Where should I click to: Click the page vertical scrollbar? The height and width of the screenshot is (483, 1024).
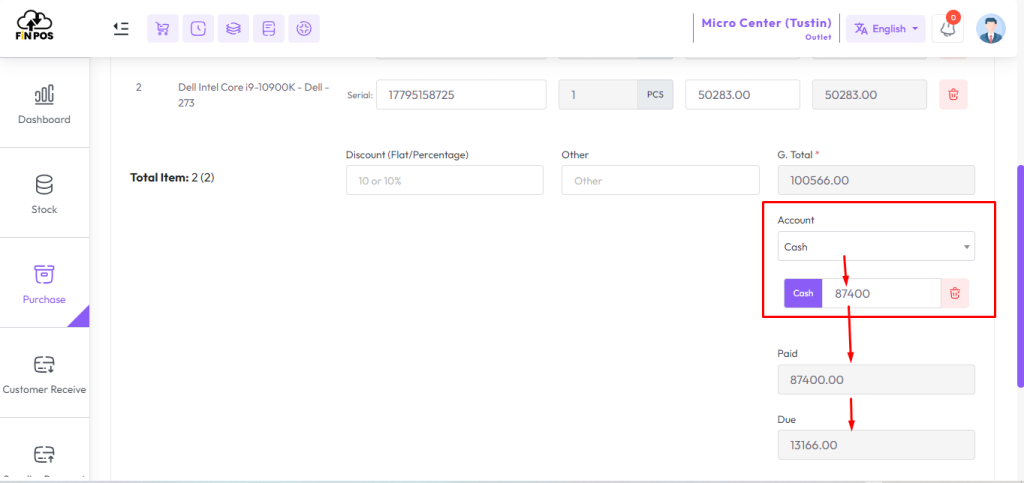(x=1020, y=276)
